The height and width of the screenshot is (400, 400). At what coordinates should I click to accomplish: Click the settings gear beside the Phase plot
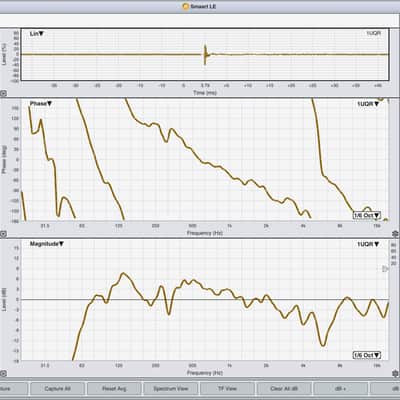(x=395, y=234)
